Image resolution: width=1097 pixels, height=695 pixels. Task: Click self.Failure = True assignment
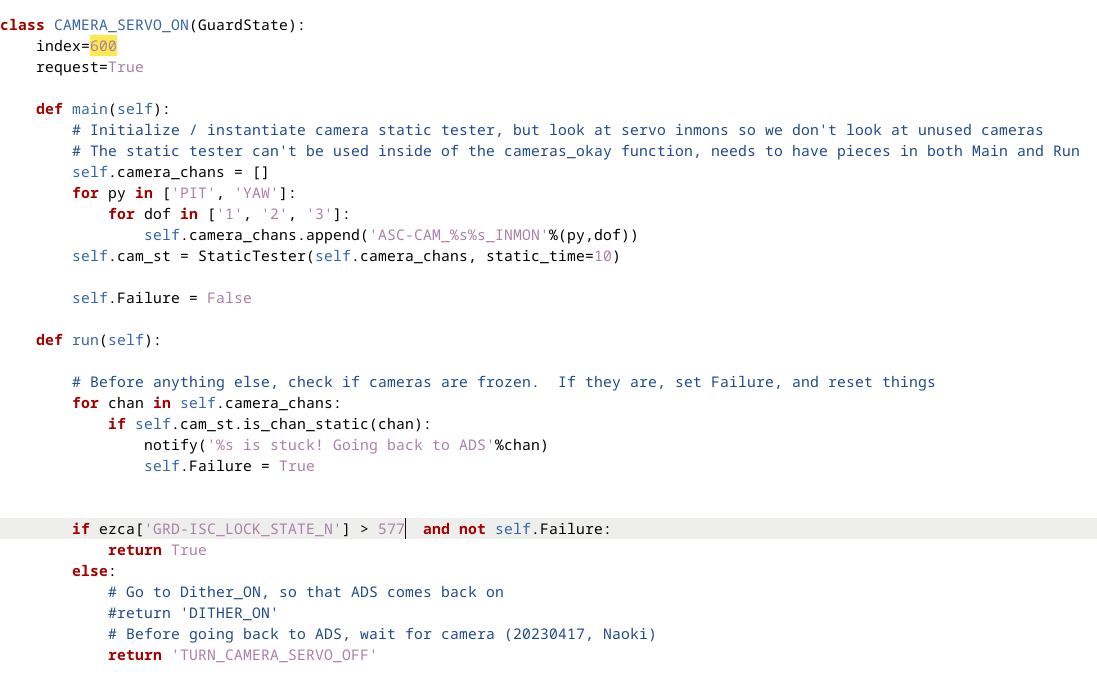[229, 466]
